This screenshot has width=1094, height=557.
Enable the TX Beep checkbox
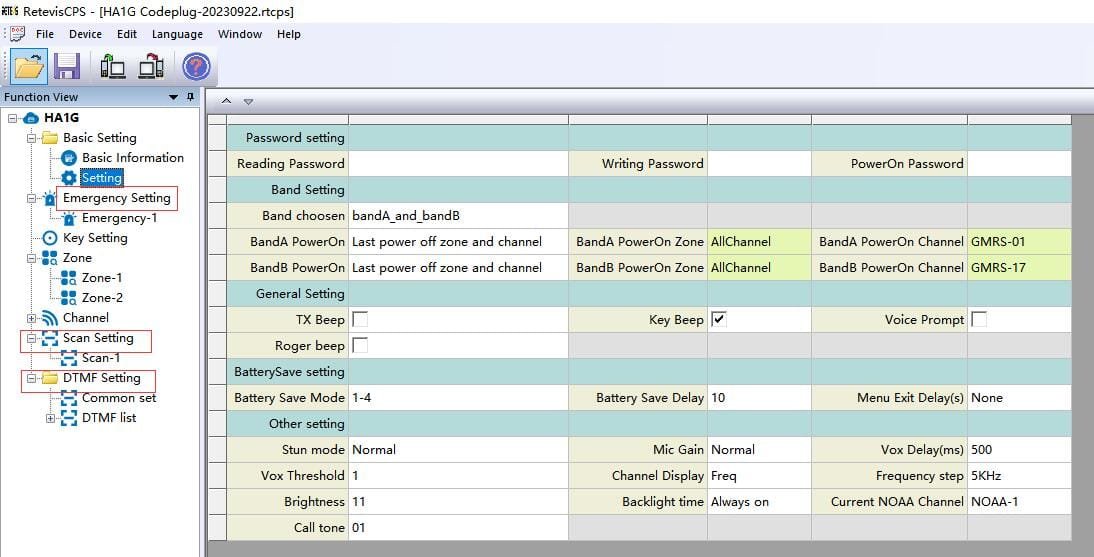(360, 320)
